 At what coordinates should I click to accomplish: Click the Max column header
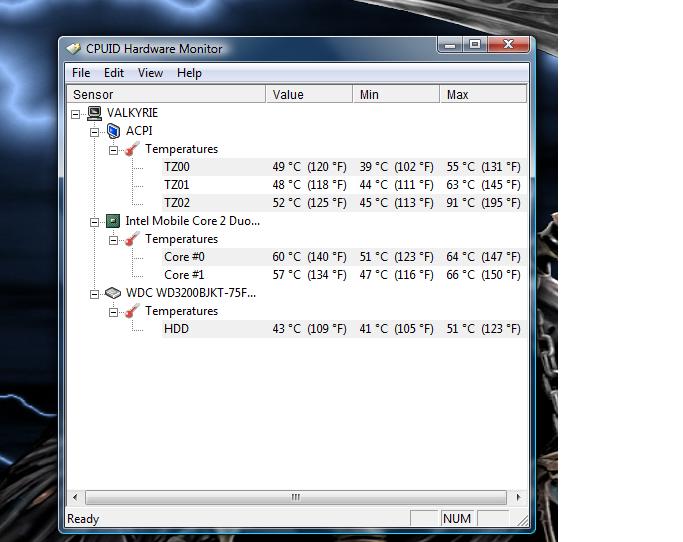click(x=483, y=94)
